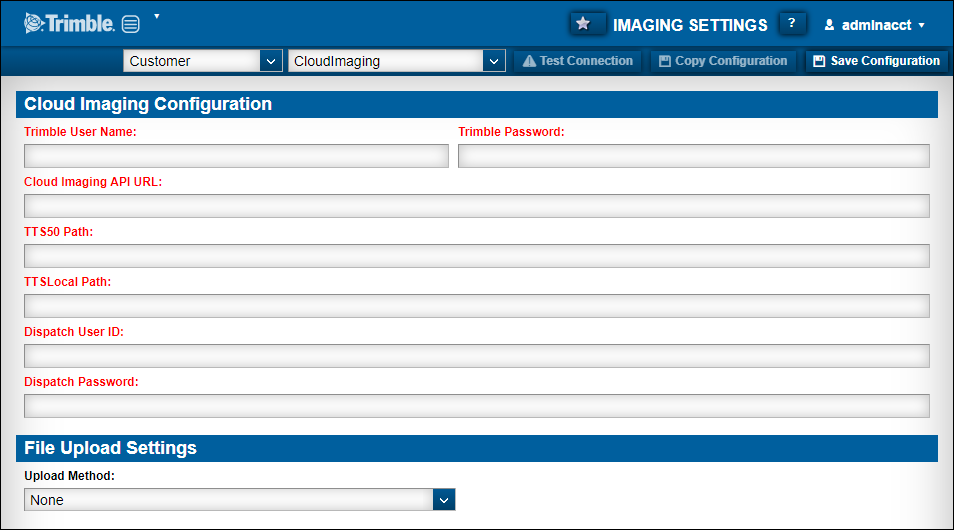Click the small arrow next to menu icon

[x=157, y=17]
